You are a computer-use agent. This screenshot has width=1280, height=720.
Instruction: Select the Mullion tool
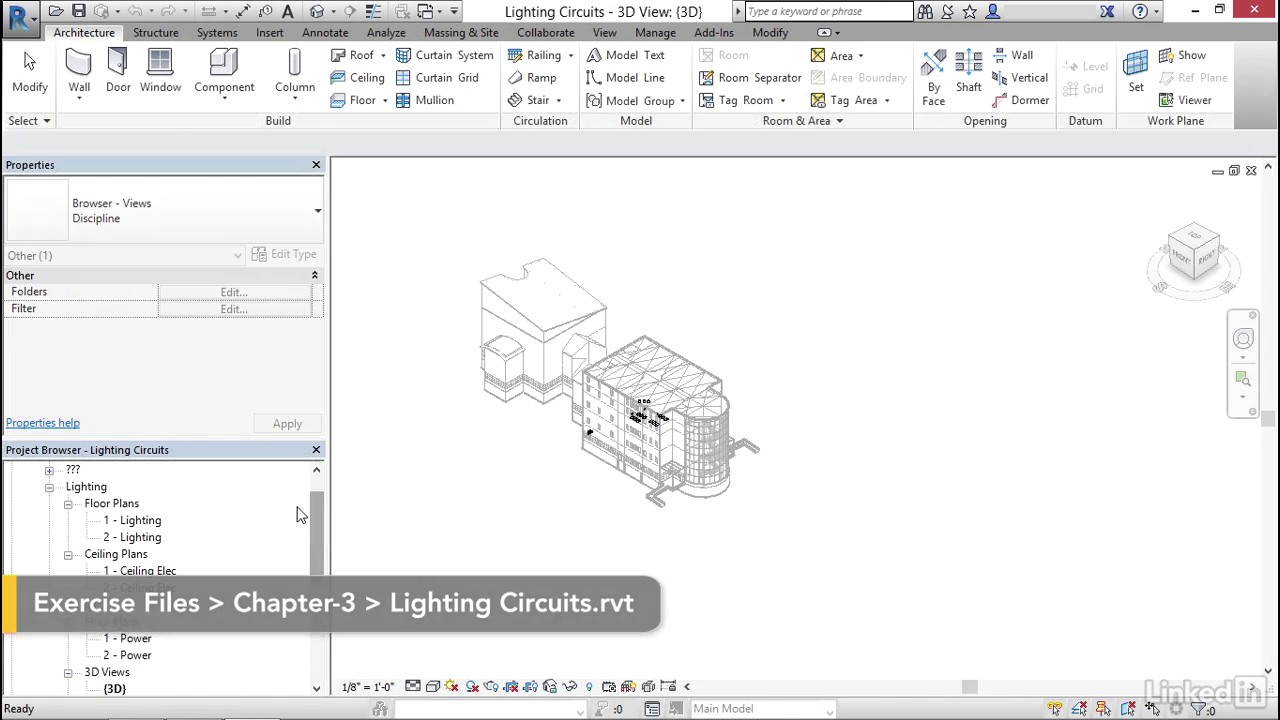[x=425, y=100]
